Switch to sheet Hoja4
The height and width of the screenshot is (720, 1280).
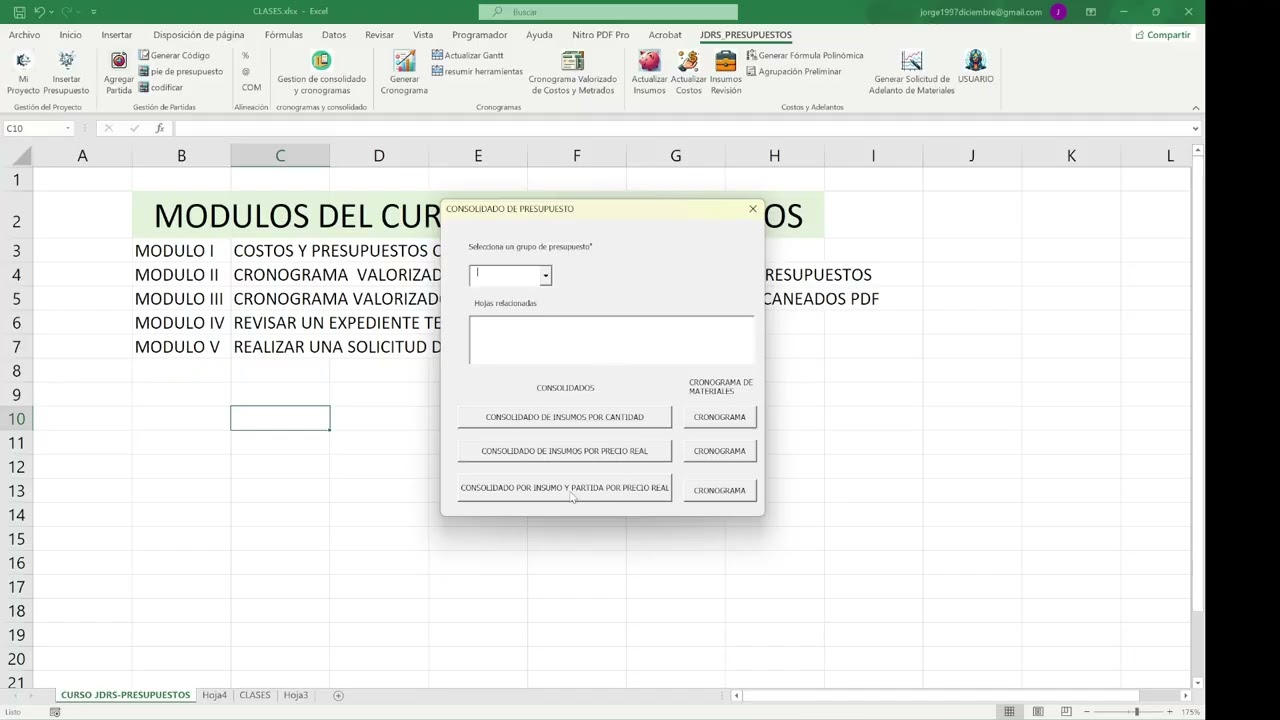click(x=214, y=695)
